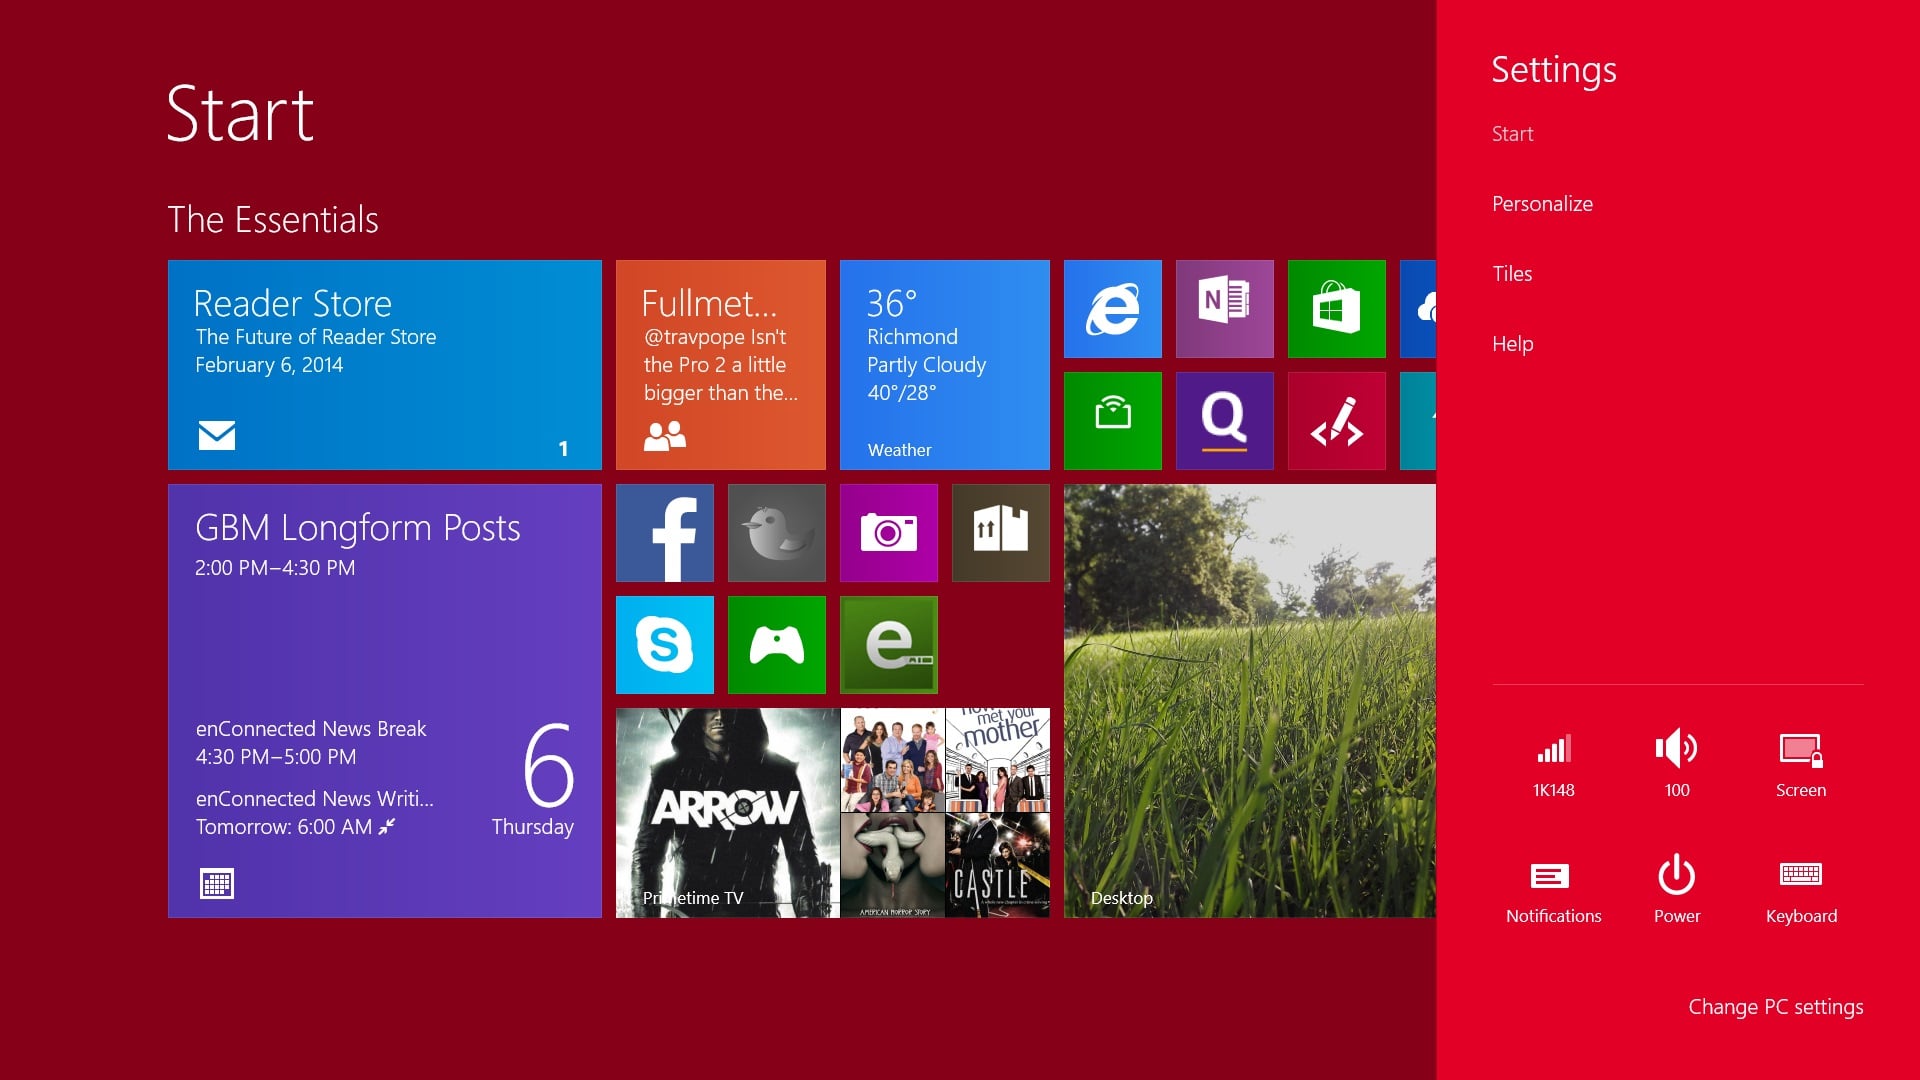Click the Power icon in Settings
The height and width of the screenshot is (1080, 1920).
click(1677, 888)
